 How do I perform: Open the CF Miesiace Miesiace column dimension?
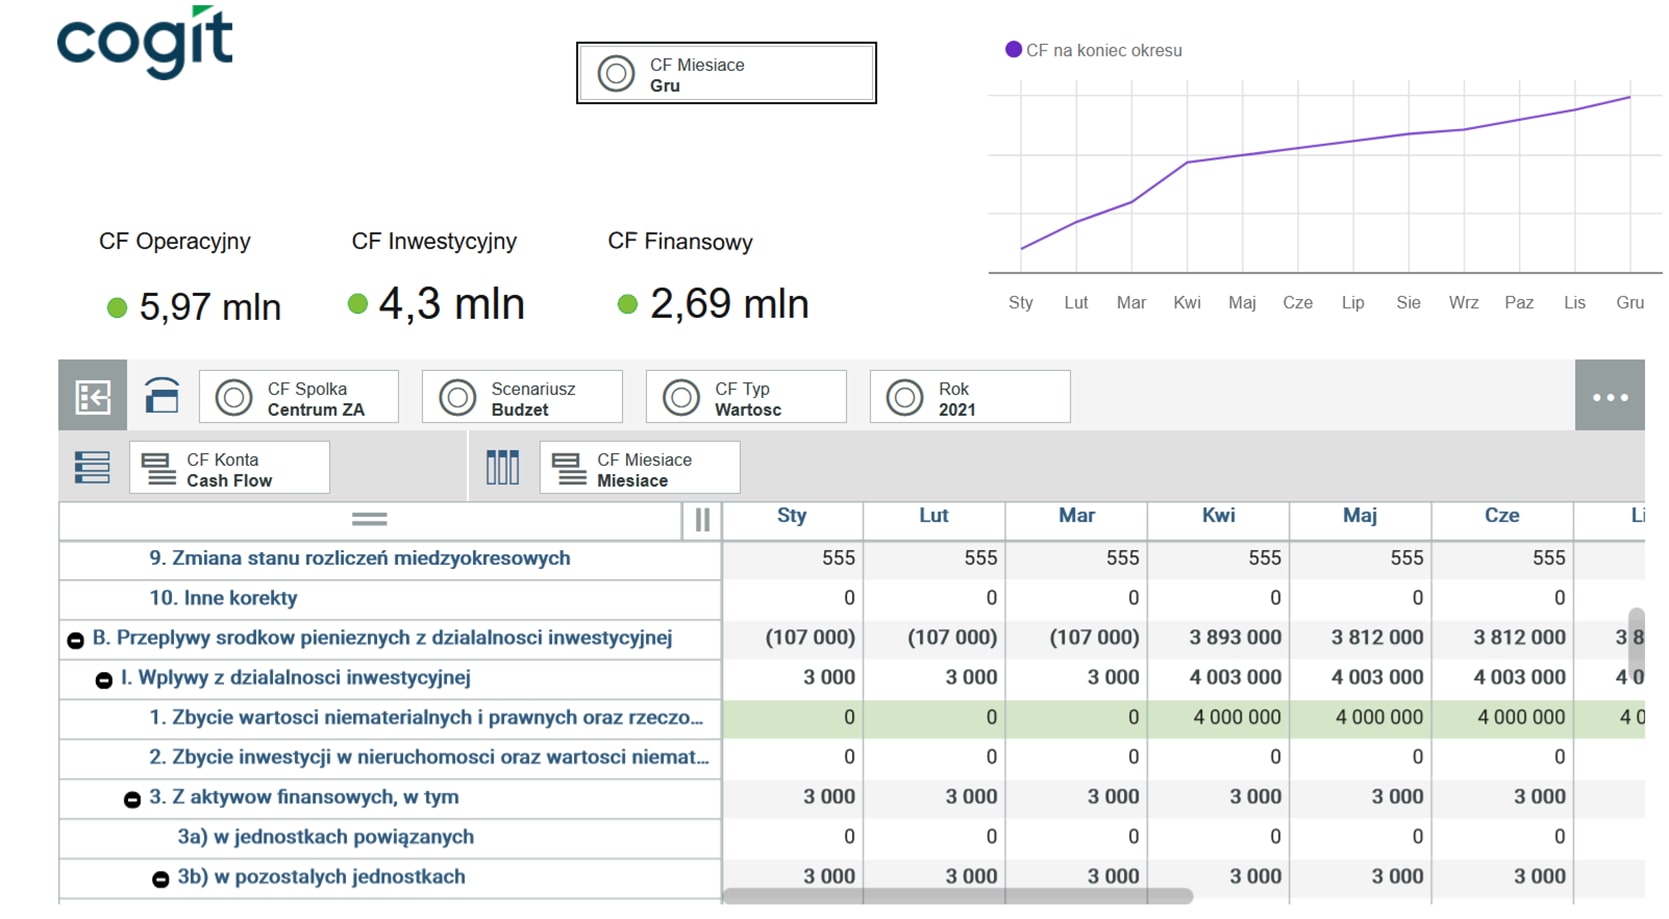coord(640,468)
